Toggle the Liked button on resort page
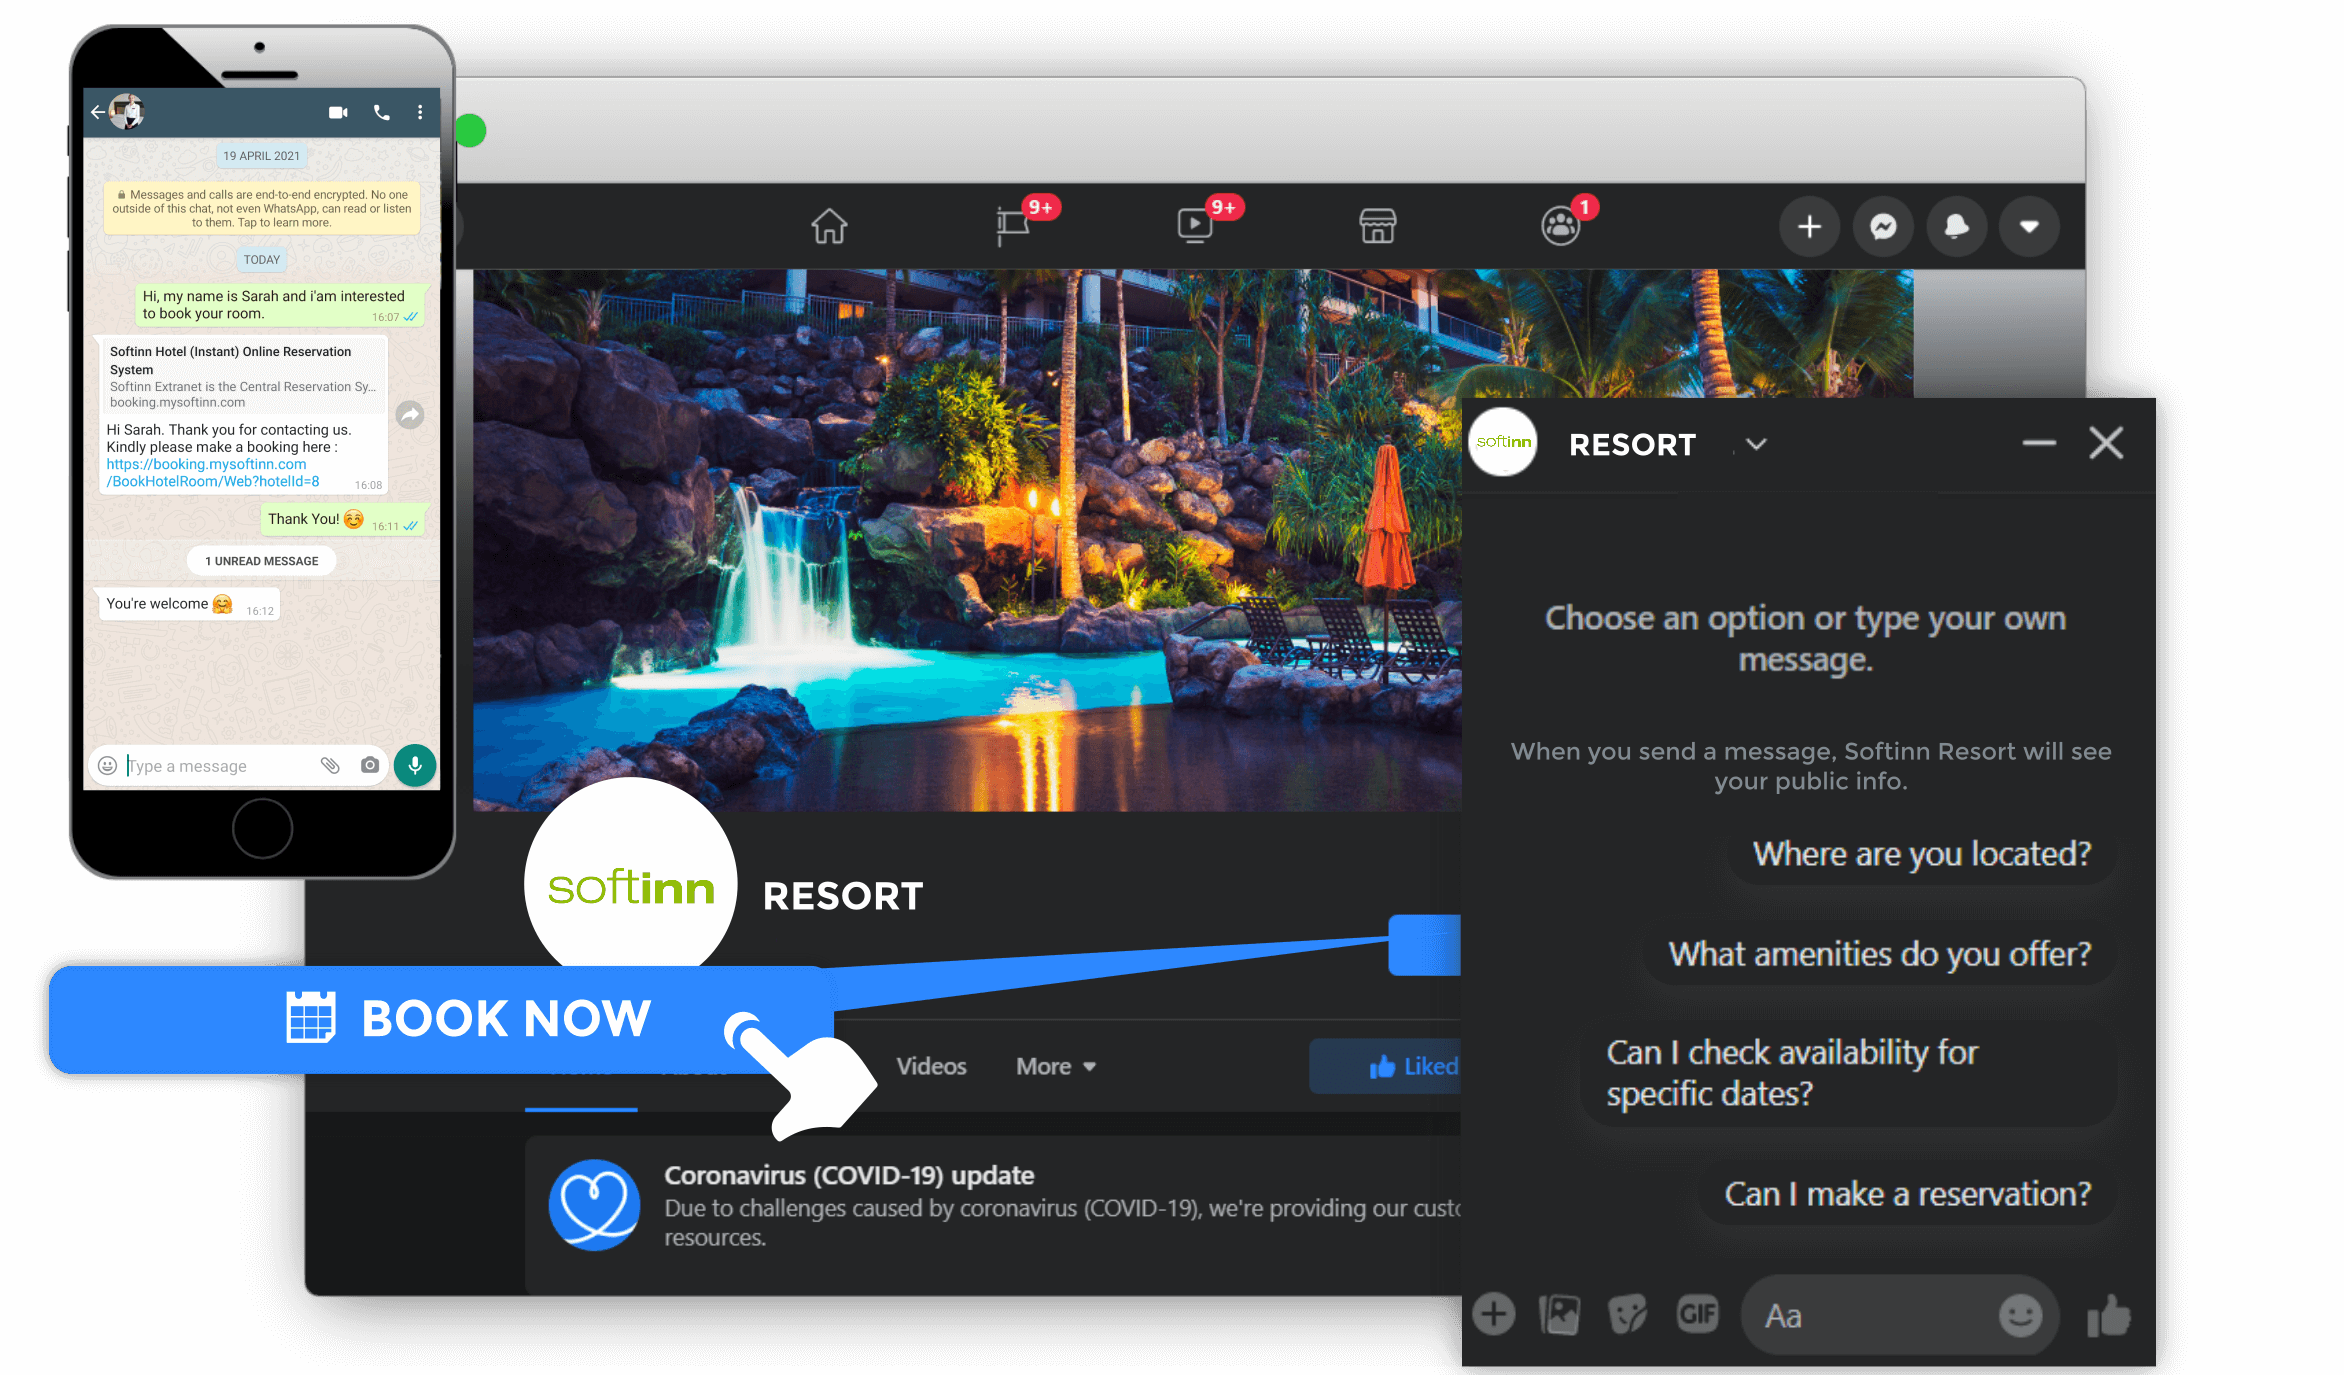The width and height of the screenshot is (2344, 1375). point(1400,1066)
